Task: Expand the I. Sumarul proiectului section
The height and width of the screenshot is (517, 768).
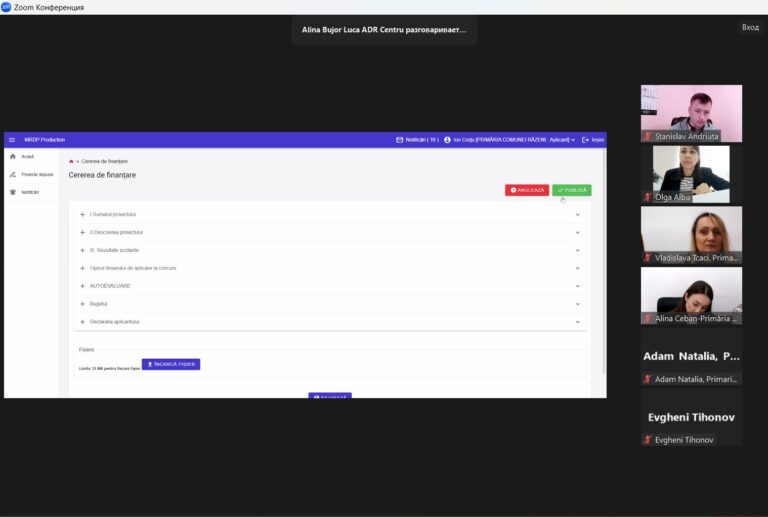Action: click(x=330, y=214)
